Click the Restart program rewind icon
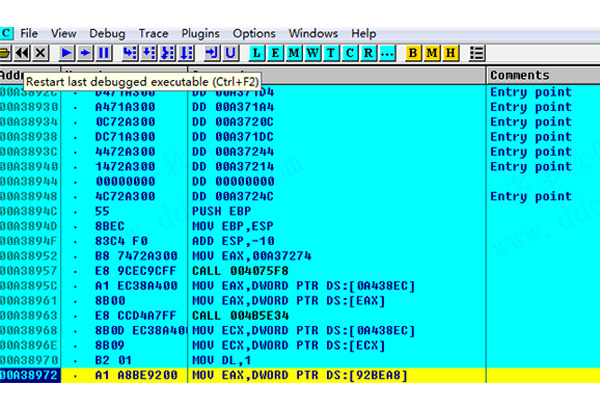This screenshot has width=600, height=410. tap(21, 52)
